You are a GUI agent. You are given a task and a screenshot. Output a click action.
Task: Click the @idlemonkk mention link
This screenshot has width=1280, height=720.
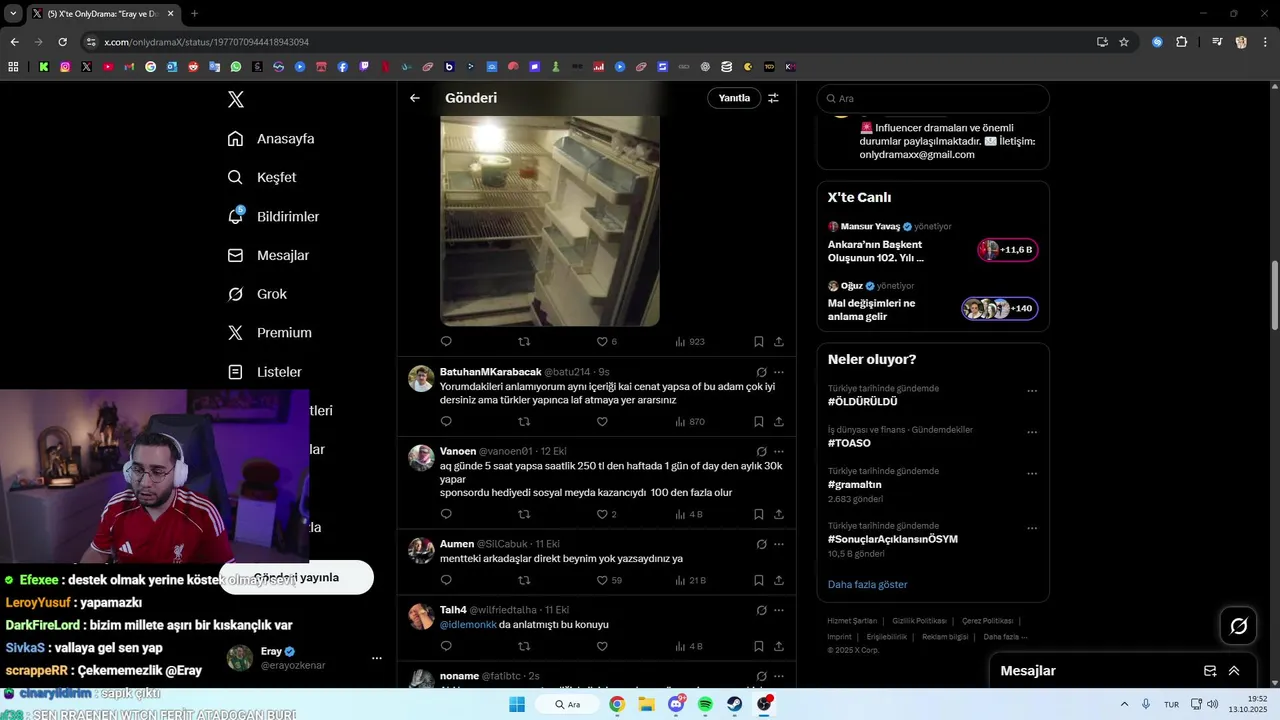click(468, 625)
